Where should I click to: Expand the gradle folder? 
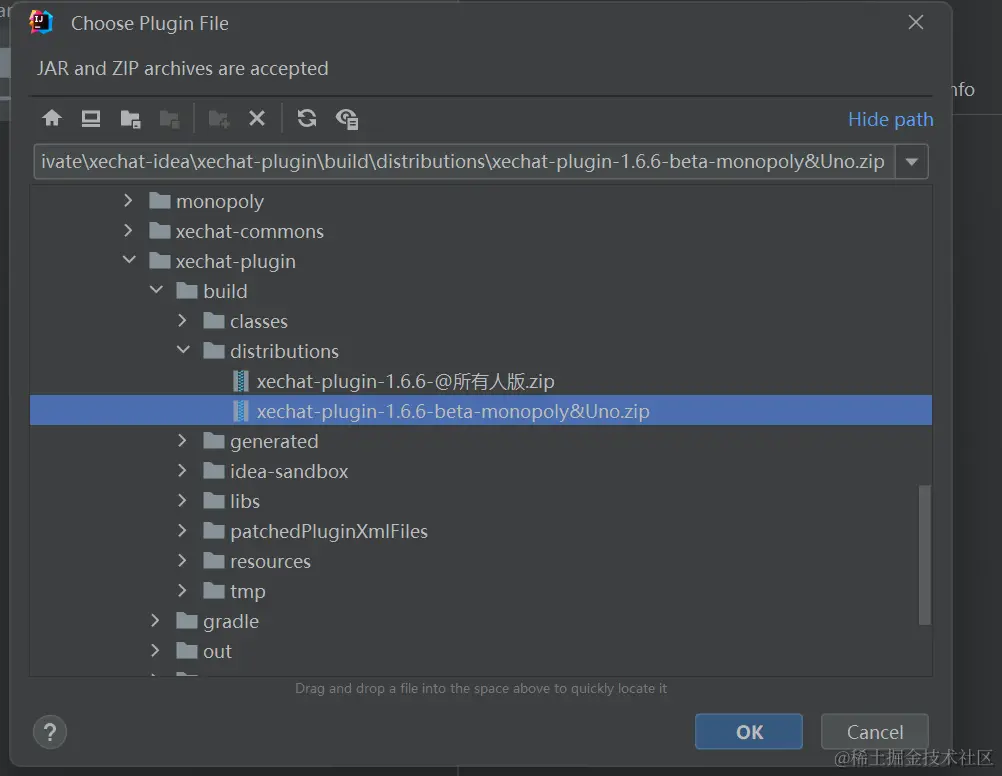click(x=155, y=621)
